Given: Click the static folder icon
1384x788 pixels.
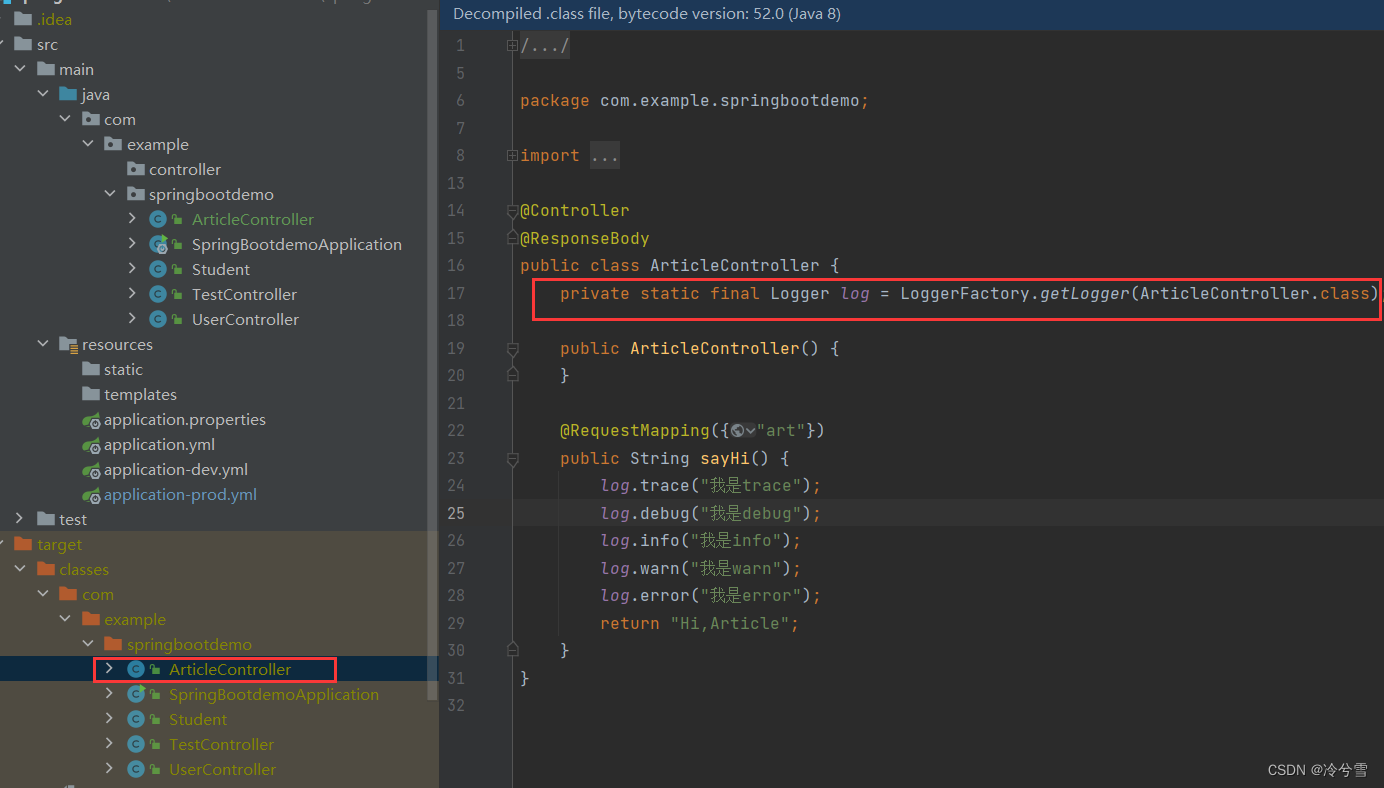Looking at the screenshot, I should click(x=91, y=369).
